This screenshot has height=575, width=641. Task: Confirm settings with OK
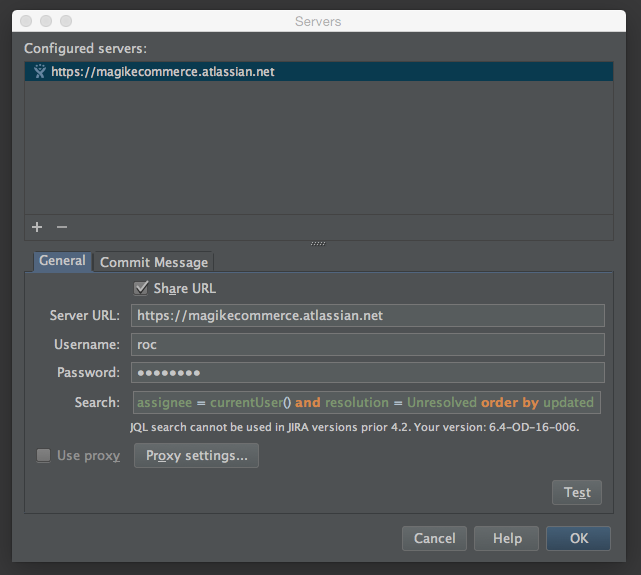coord(578,538)
